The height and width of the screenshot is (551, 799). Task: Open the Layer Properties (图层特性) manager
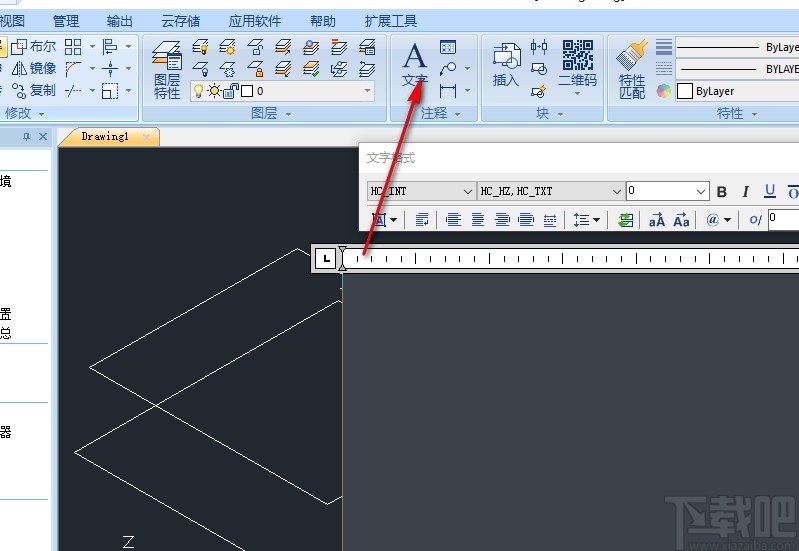coord(167,70)
